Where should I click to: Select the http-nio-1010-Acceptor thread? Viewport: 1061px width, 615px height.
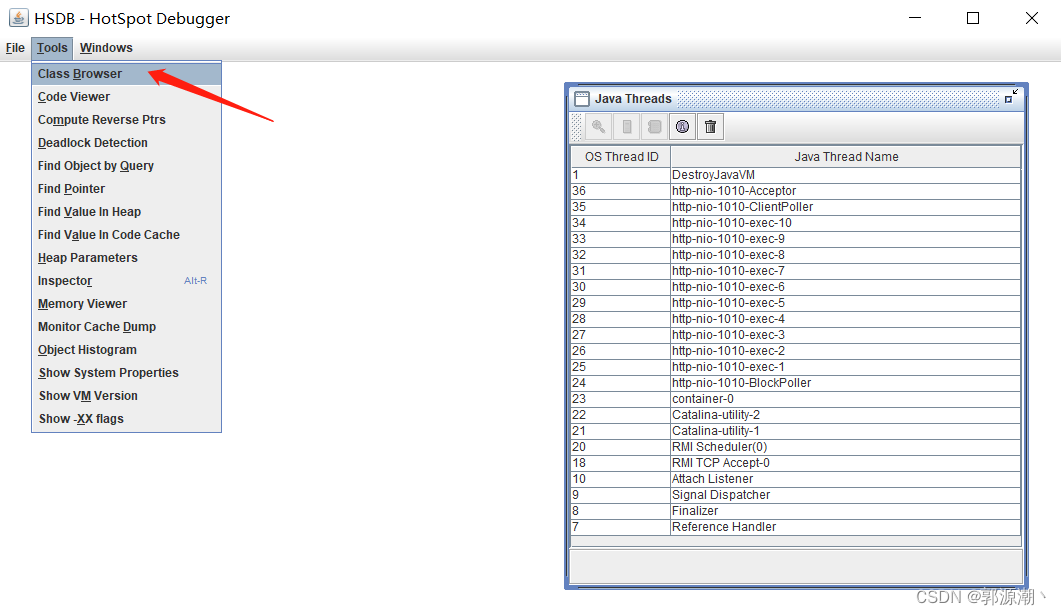(796, 191)
